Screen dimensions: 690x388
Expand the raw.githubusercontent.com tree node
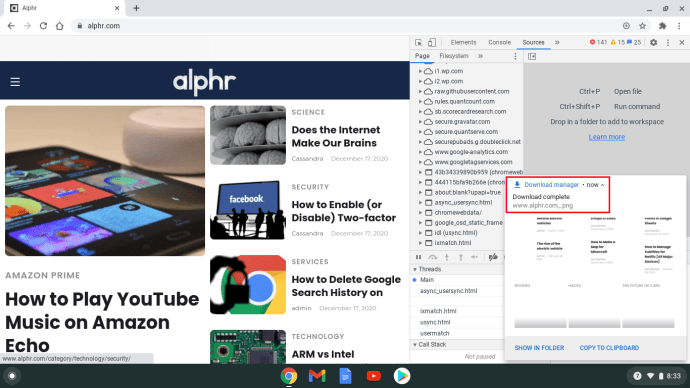pyautogui.click(x=420, y=92)
